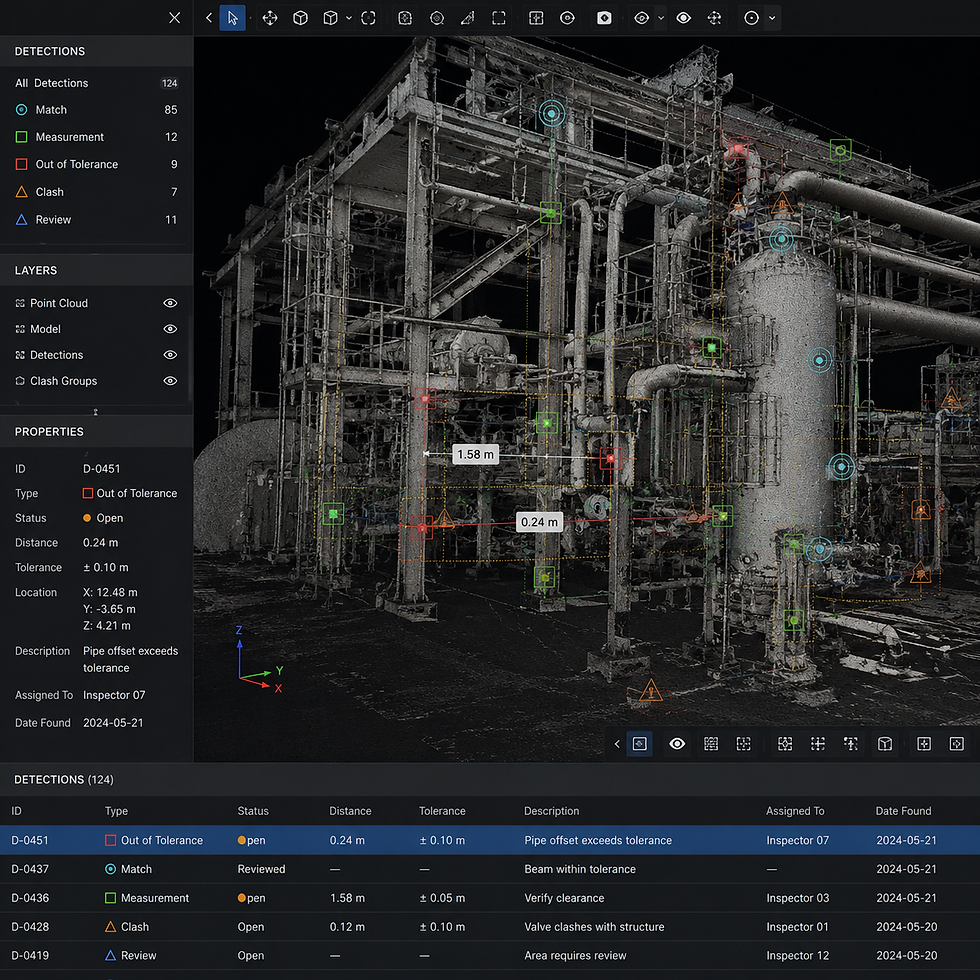
Task: Click the dotted four-way arrows icon in top toolbar
Action: (714, 18)
